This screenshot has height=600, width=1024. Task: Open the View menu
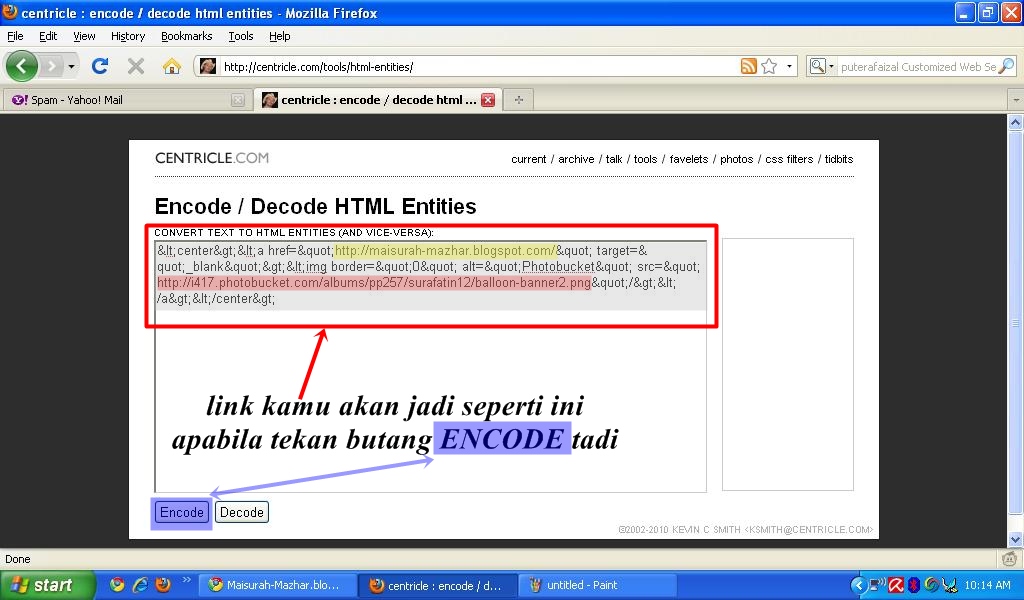coord(84,36)
